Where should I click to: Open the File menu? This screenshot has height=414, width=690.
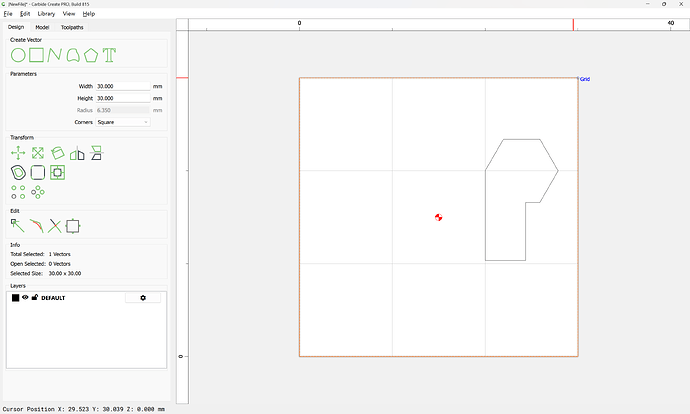pos(8,14)
